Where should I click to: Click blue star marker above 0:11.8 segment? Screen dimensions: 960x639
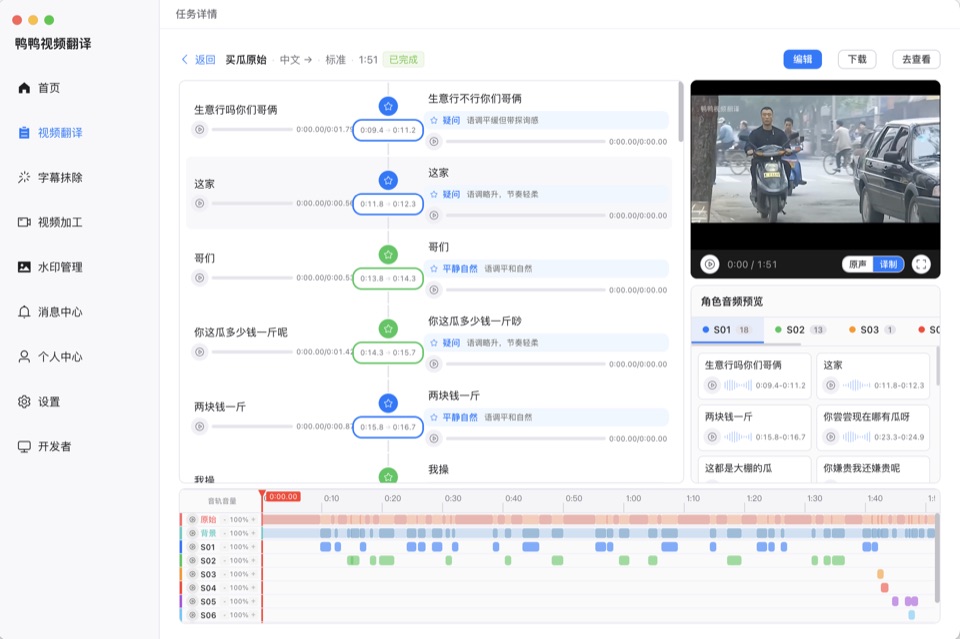click(x=388, y=180)
